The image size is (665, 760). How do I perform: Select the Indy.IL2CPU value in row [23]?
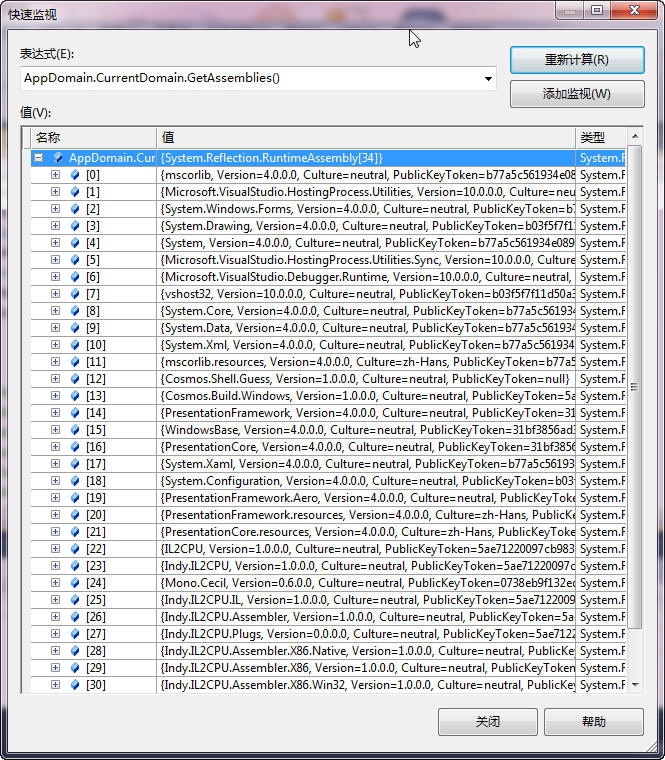366,566
